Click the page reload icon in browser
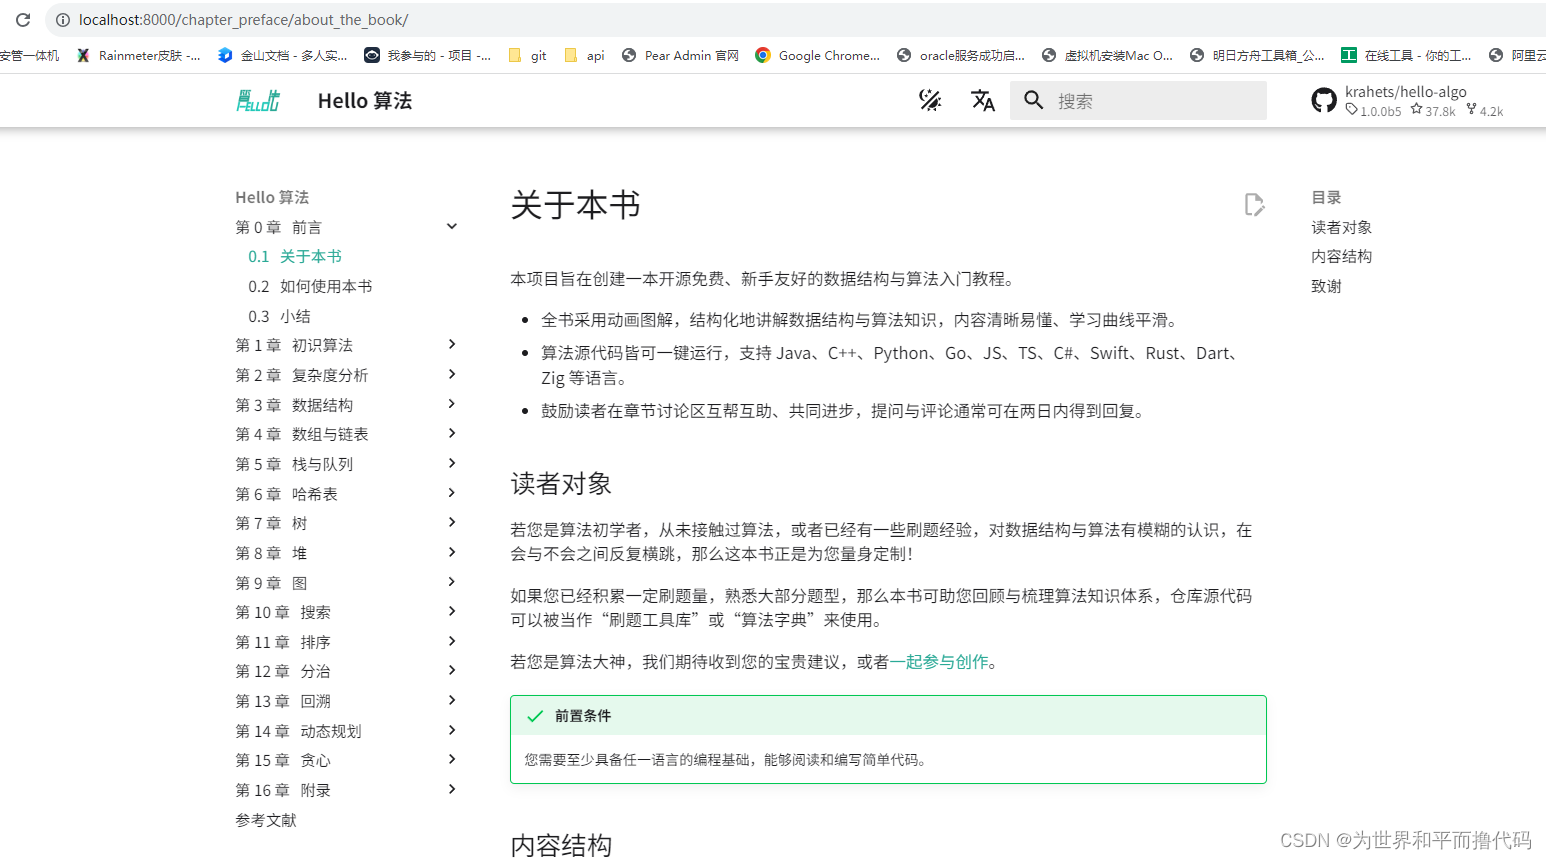Image resolution: width=1546 pixels, height=859 pixels. pos(22,19)
